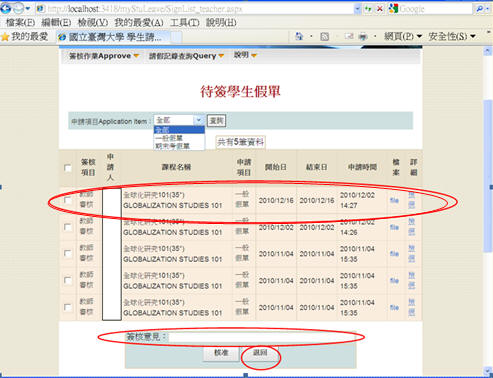
Task: Click the 核准 approve button
Action: click(x=221, y=353)
